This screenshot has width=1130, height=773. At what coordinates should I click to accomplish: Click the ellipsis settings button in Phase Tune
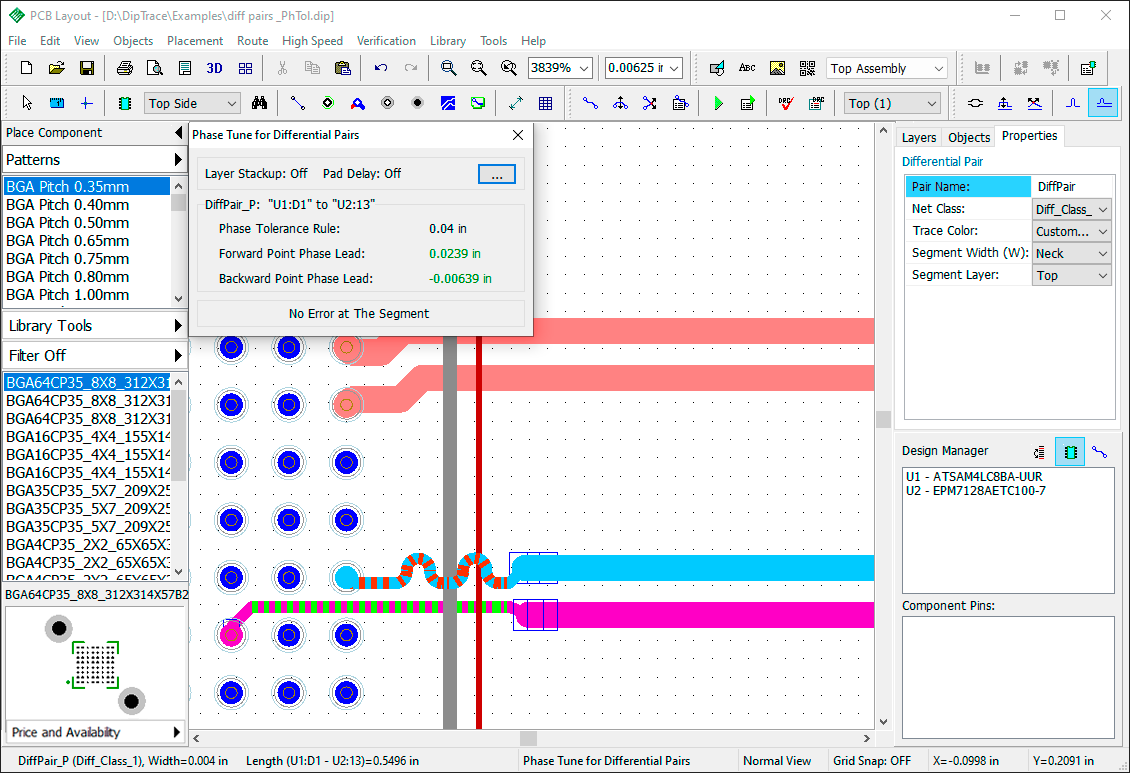pos(497,174)
